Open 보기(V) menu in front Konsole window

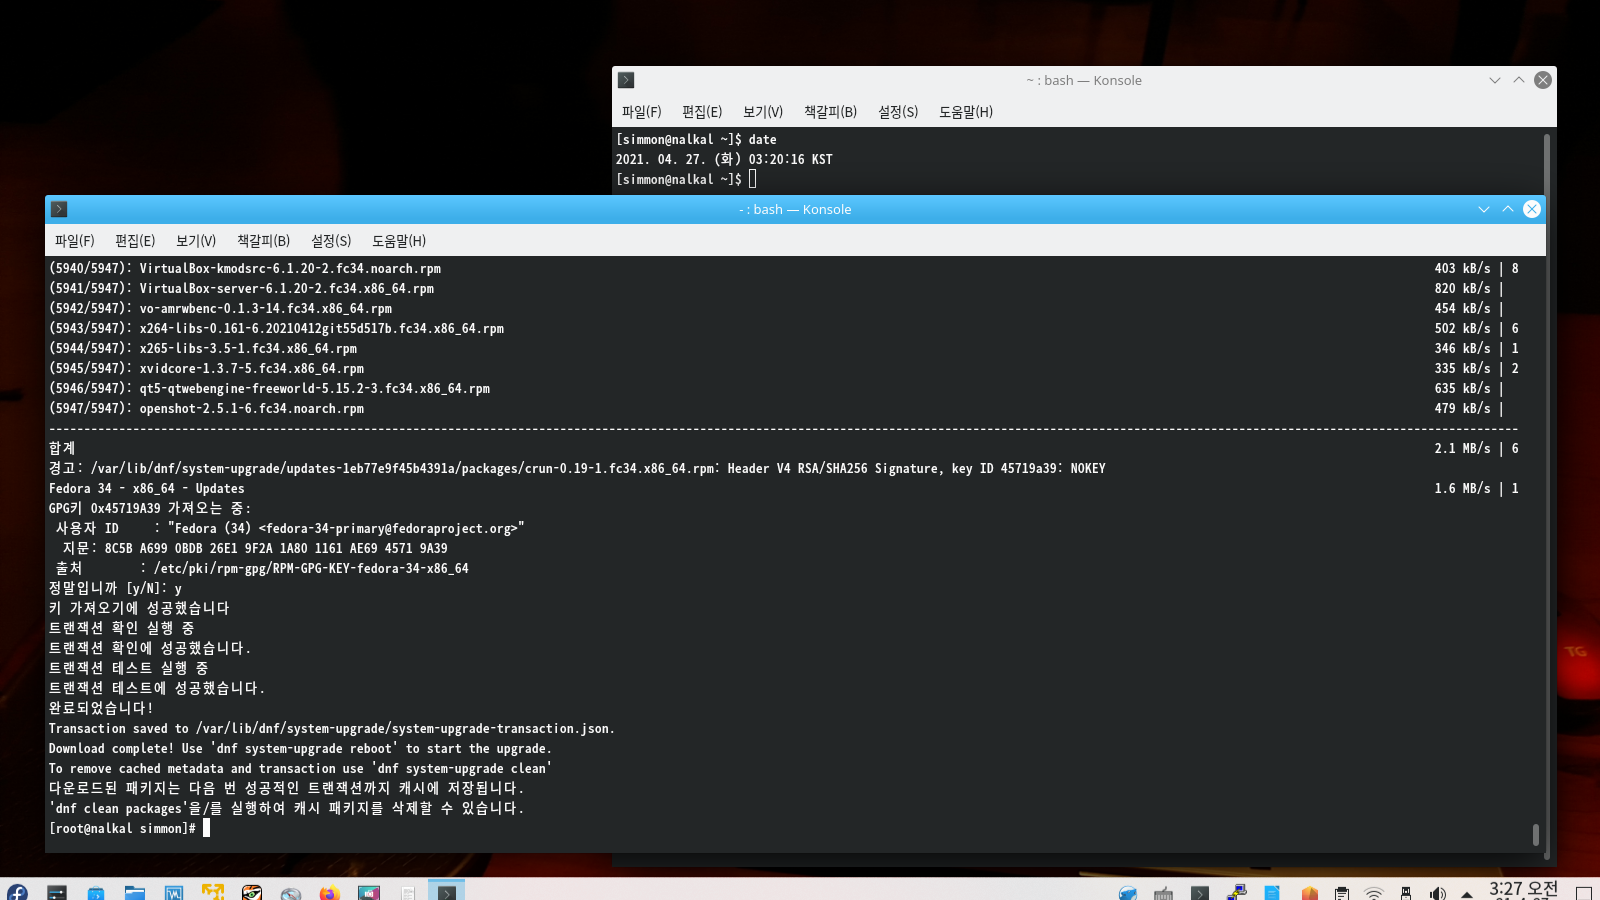pyautogui.click(x=196, y=241)
